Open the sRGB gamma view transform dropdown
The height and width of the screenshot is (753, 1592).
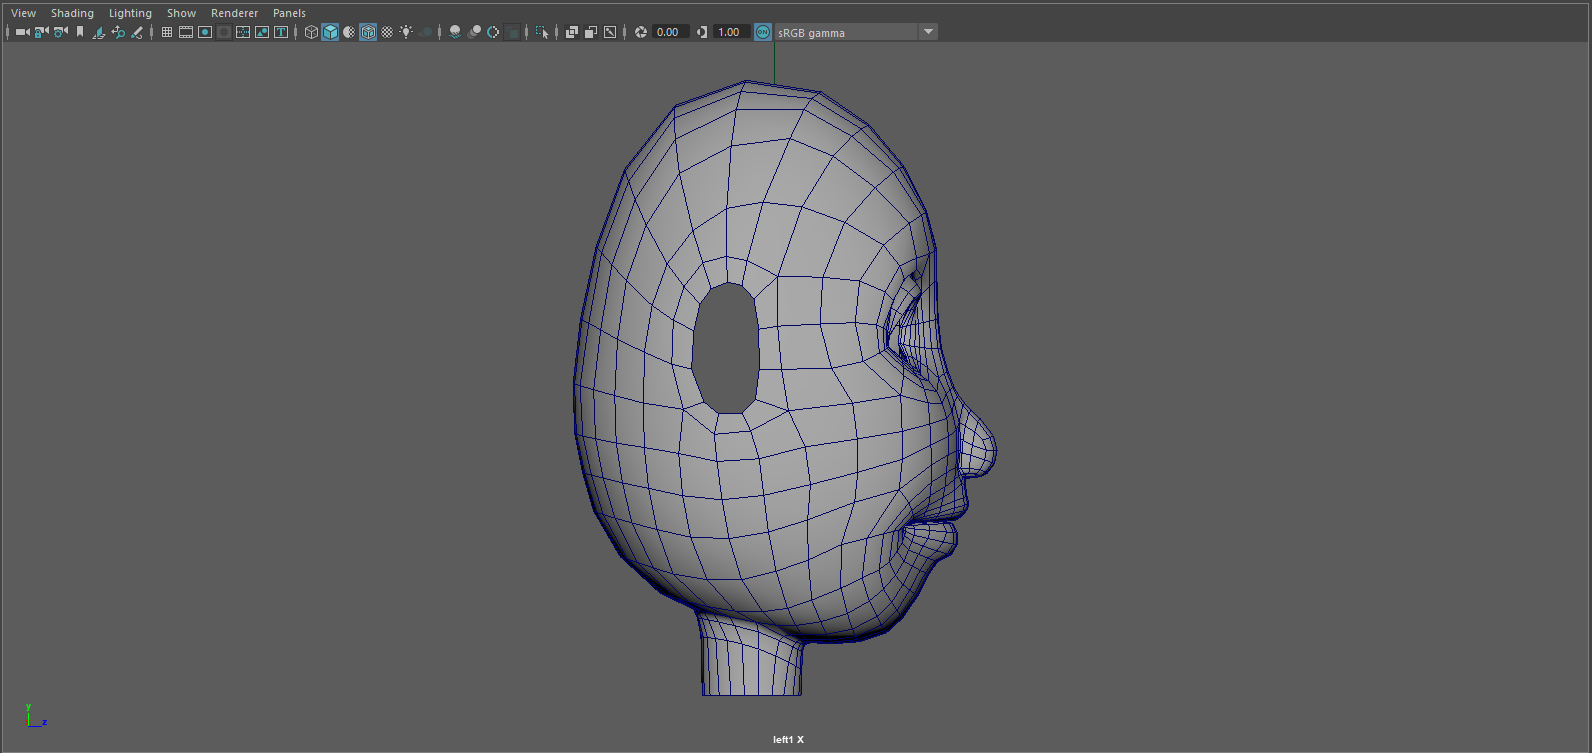(x=856, y=32)
